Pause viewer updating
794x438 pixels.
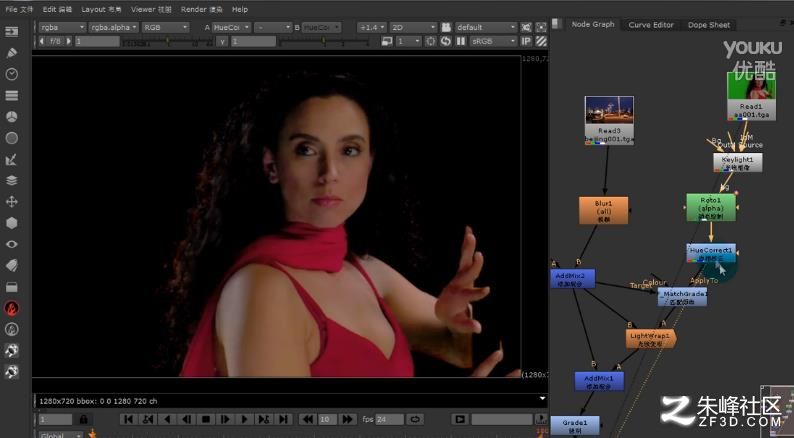pos(460,42)
